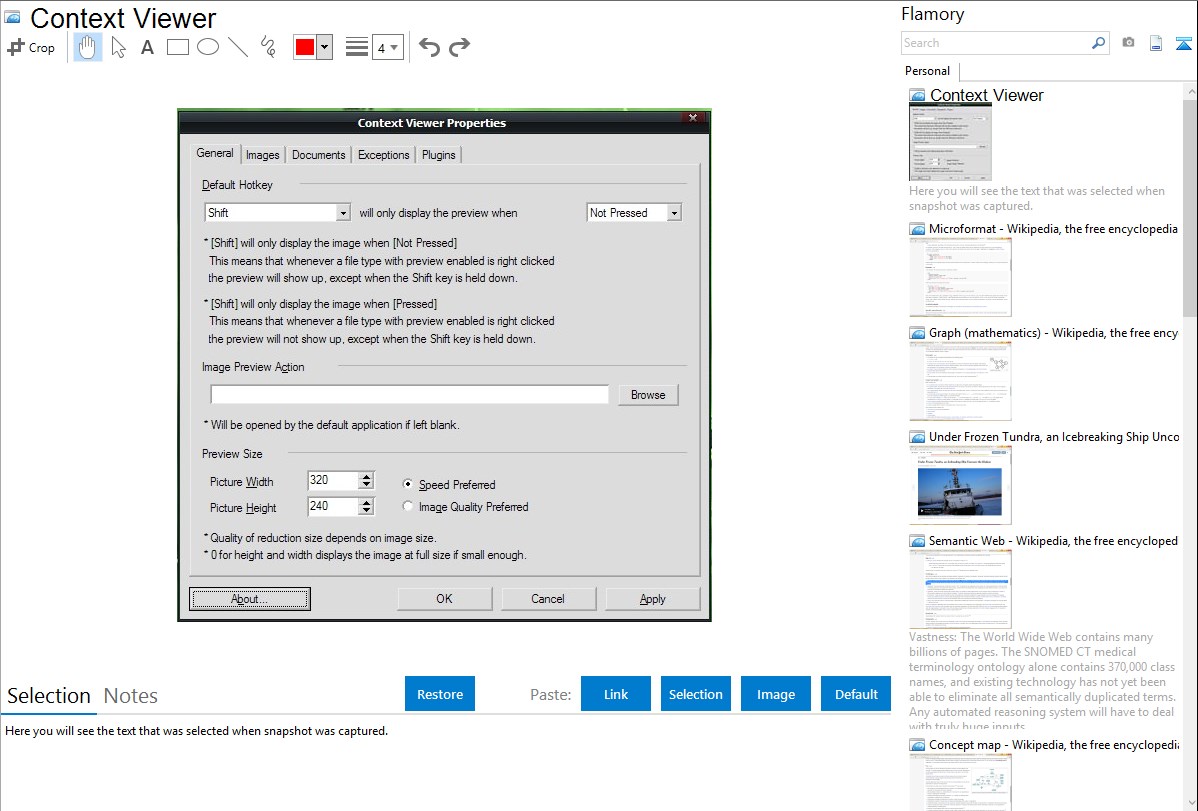
Task: Switch to the Notes tab
Action: coord(131,696)
